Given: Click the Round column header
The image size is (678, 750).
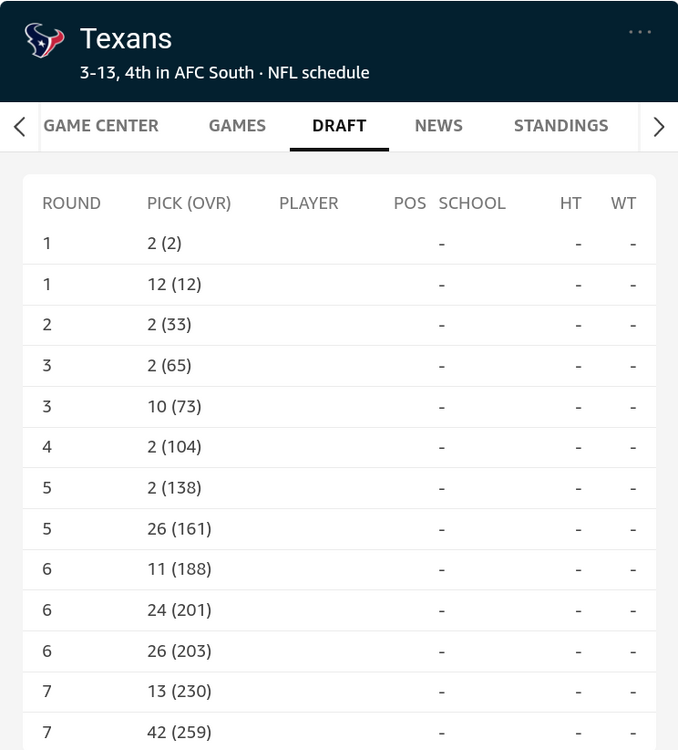Looking at the screenshot, I should pyautogui.click(x=71, y=203).
